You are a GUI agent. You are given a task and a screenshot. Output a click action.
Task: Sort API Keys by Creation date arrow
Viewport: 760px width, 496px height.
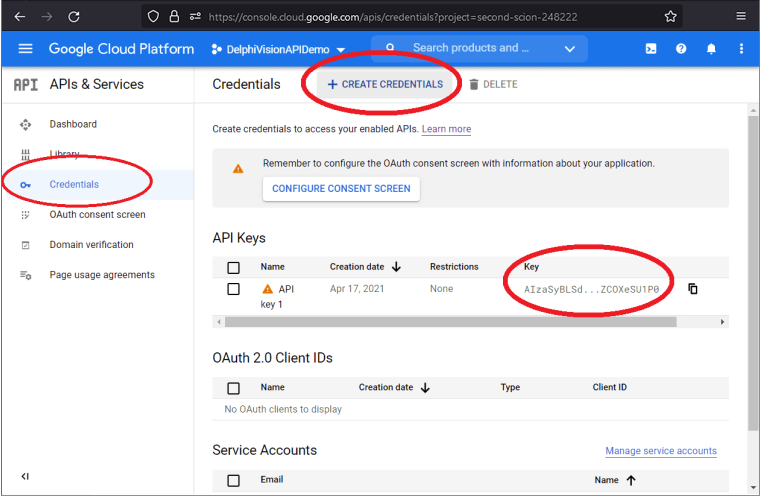(x=396, y=267)
